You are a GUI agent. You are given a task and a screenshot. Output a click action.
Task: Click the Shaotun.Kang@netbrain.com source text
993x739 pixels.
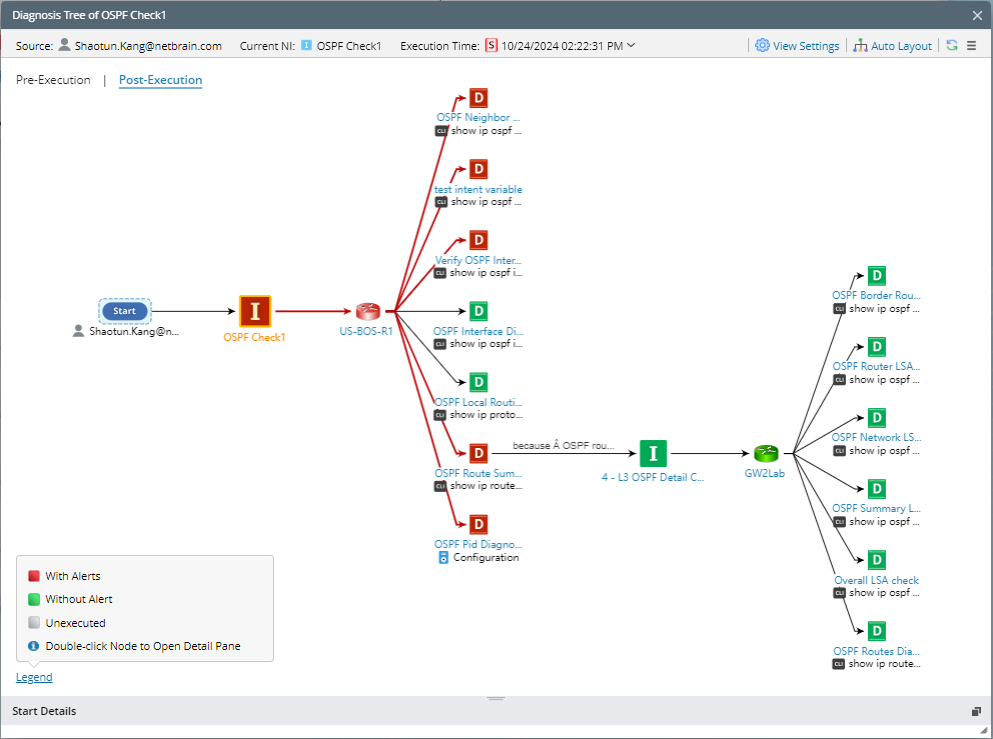tap(148, 46)
